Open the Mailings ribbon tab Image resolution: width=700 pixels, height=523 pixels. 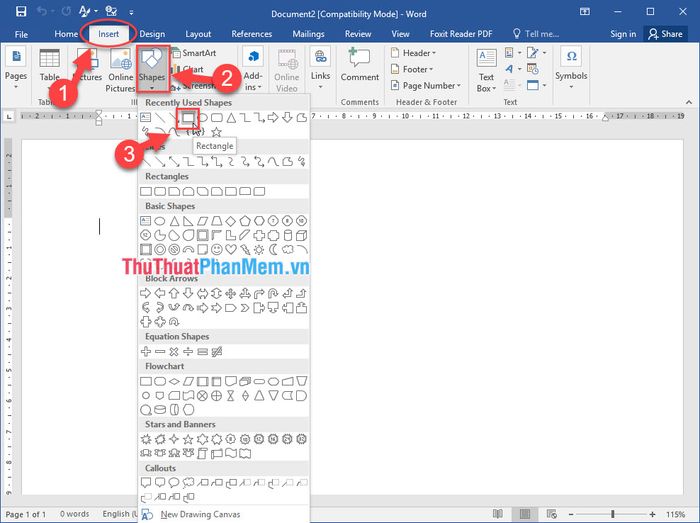pos(307,33)
